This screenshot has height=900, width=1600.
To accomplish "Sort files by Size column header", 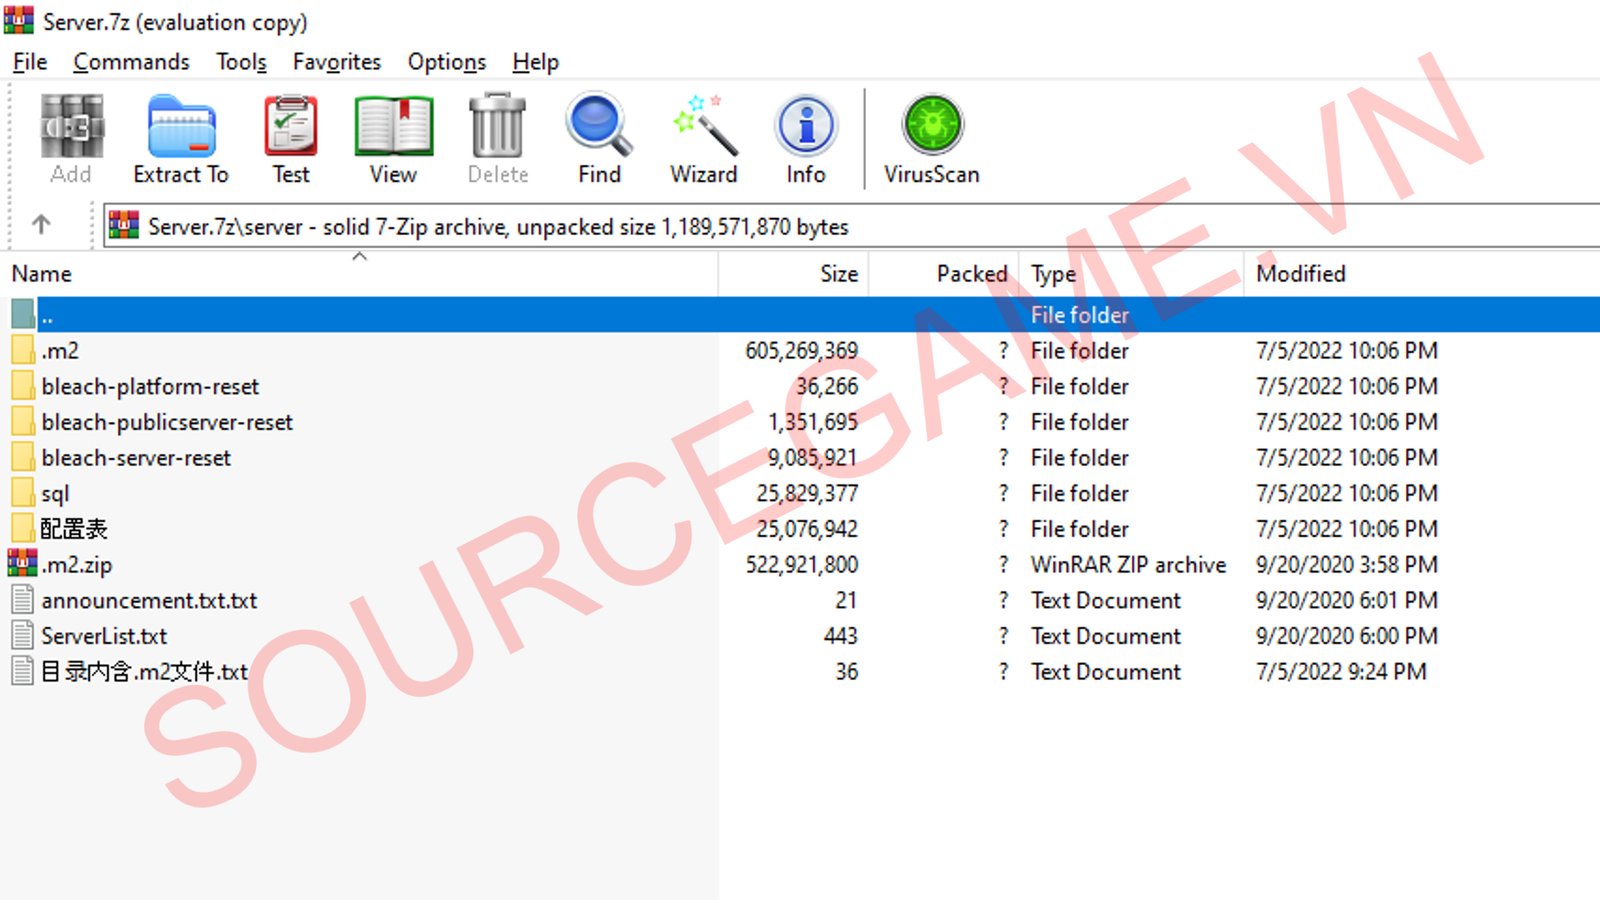I will 838,274.
